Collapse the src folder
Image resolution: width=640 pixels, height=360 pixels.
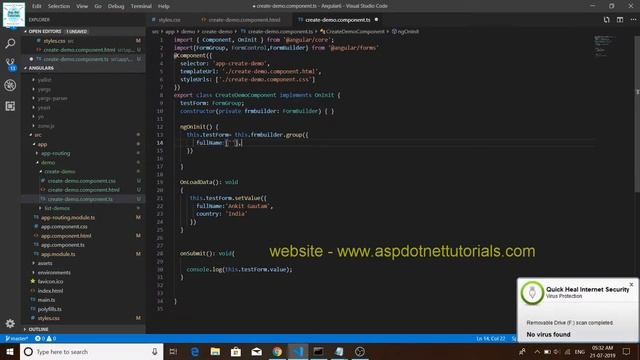tap(38, 135)
